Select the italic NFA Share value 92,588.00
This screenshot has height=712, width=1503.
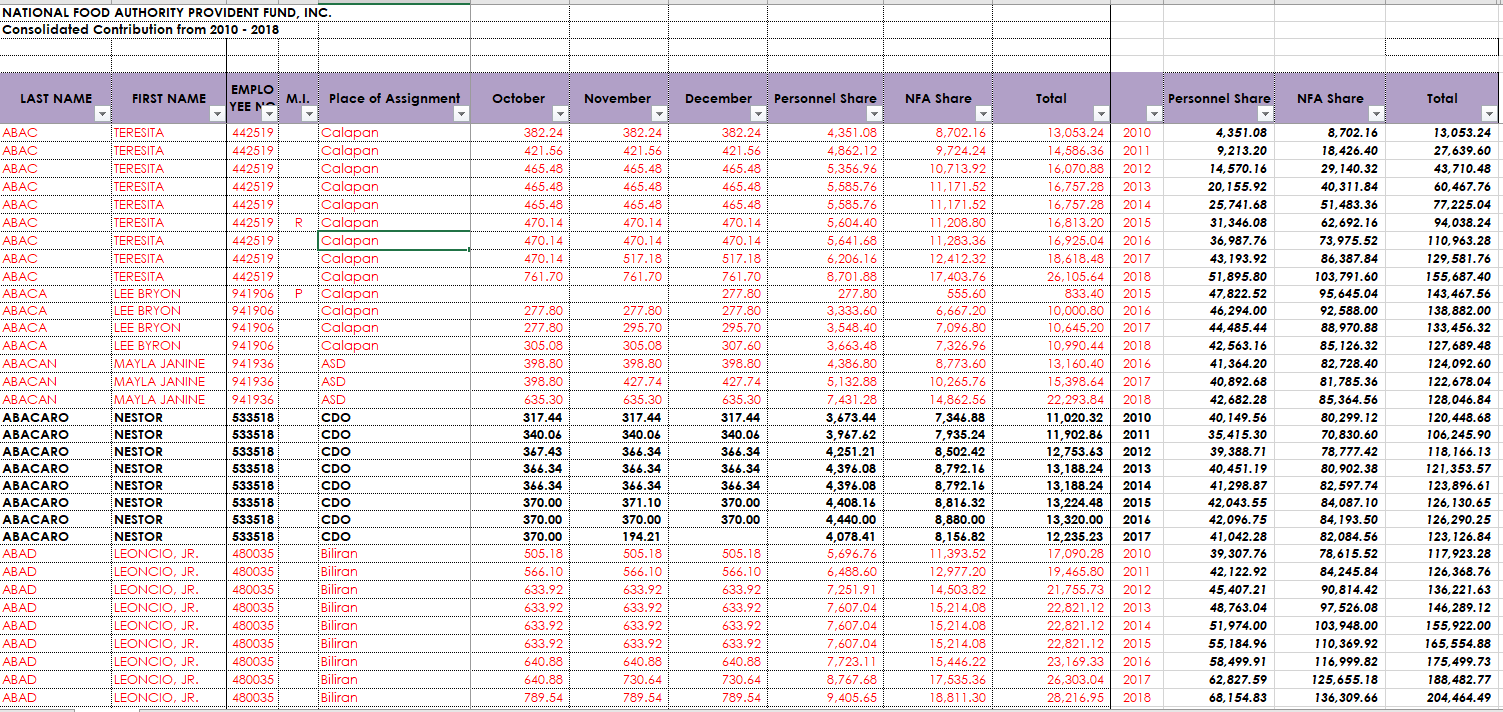1349,312
